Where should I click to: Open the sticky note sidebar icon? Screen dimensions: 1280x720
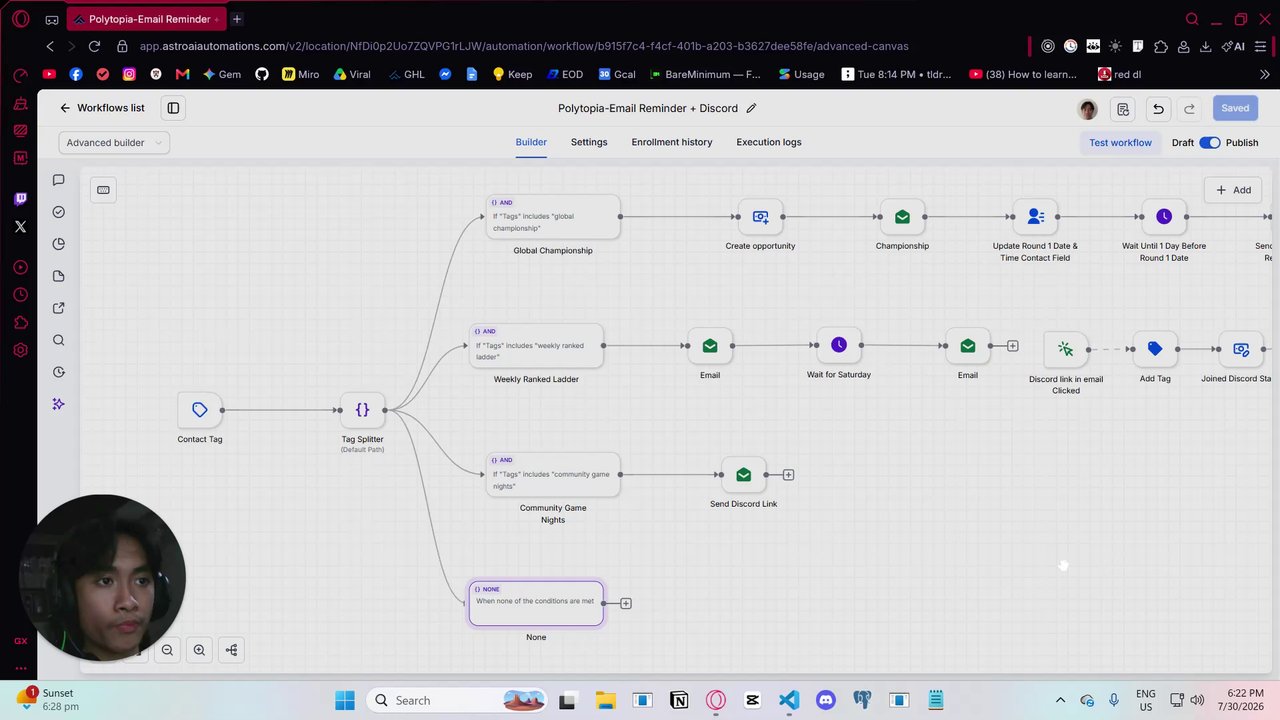click(x=58, y=276)
